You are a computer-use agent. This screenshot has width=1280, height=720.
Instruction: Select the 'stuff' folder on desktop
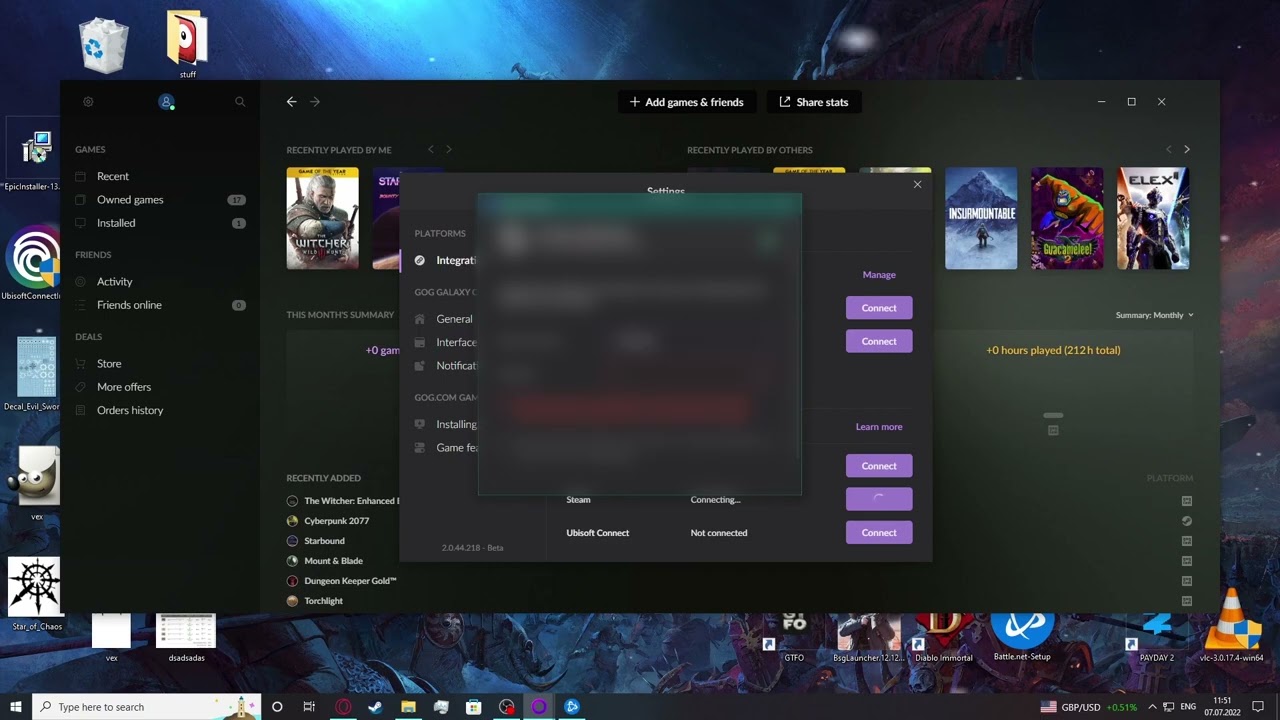pyautogui.click(x=187, y=44)
